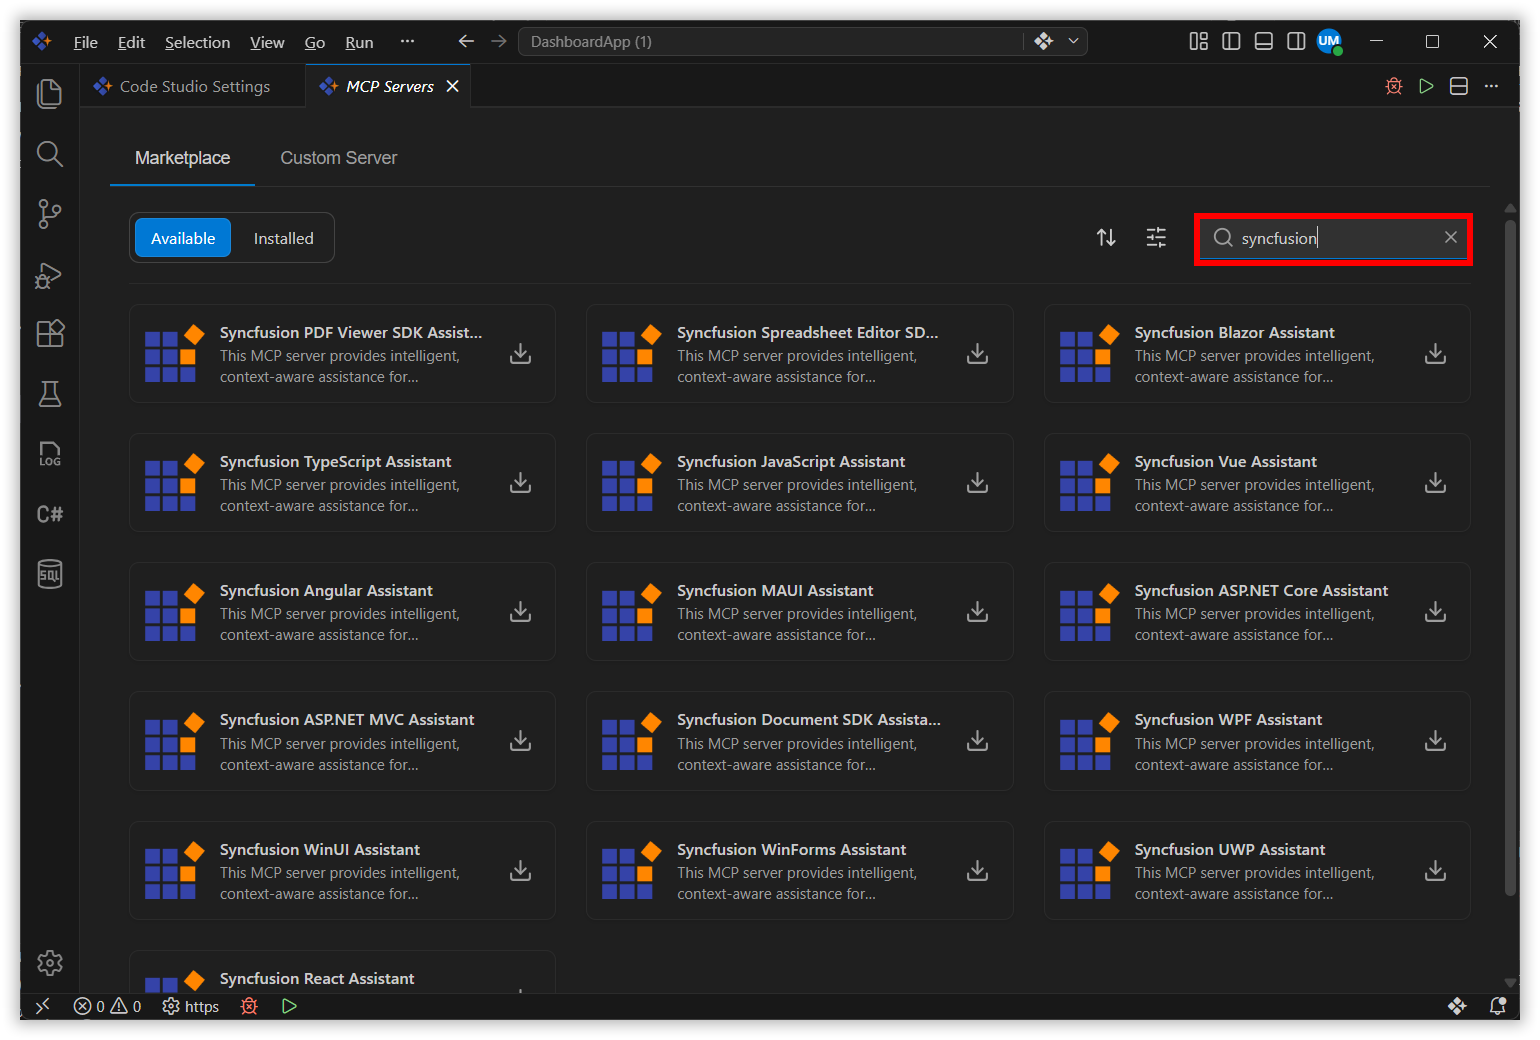Image resolution: width=1540 pixels, height=1040 pixels.
Task: Switch to Code Studio Settings tab
Action: (x=193, y=86)
